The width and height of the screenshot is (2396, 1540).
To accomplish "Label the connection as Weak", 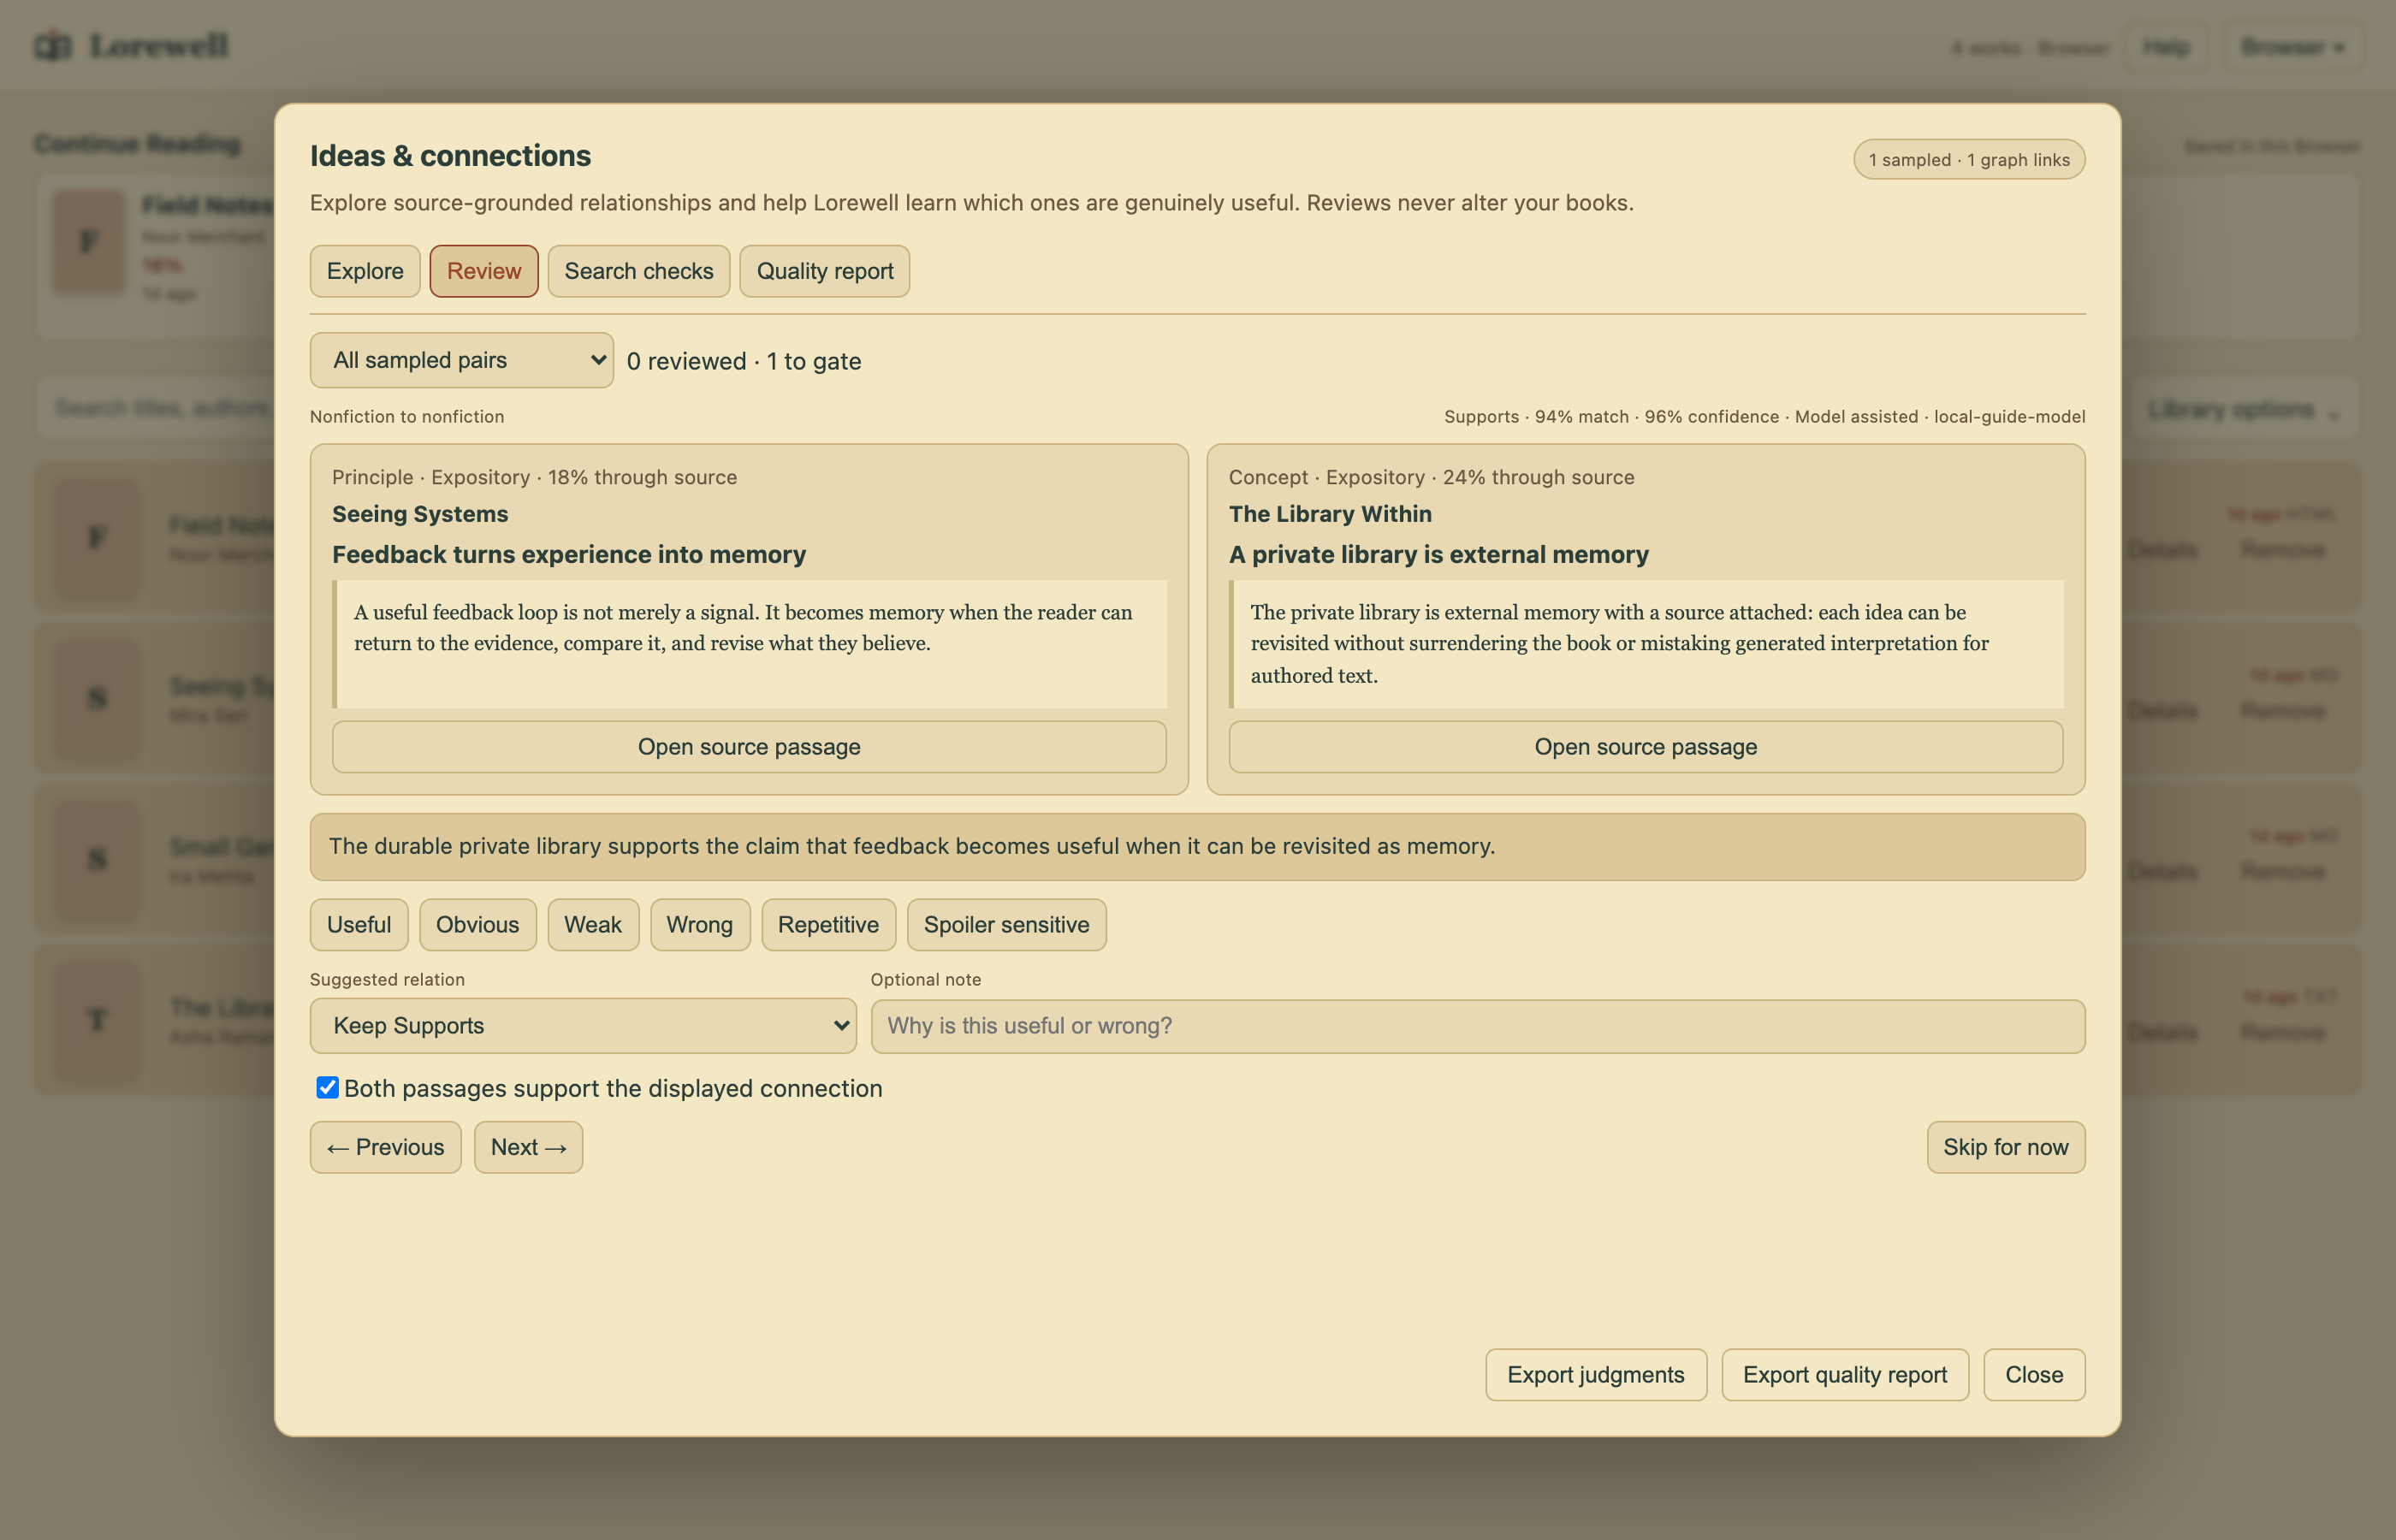I will coord(593,925).
